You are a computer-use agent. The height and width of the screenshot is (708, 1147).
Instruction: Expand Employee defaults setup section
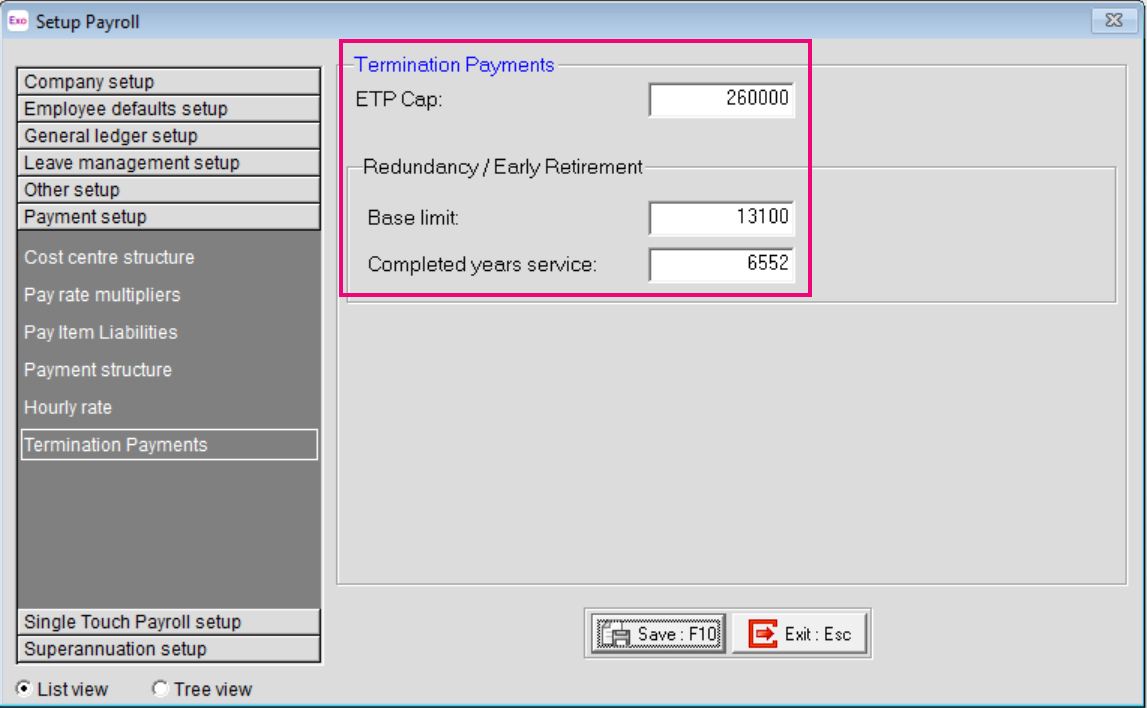pos(168,109)
